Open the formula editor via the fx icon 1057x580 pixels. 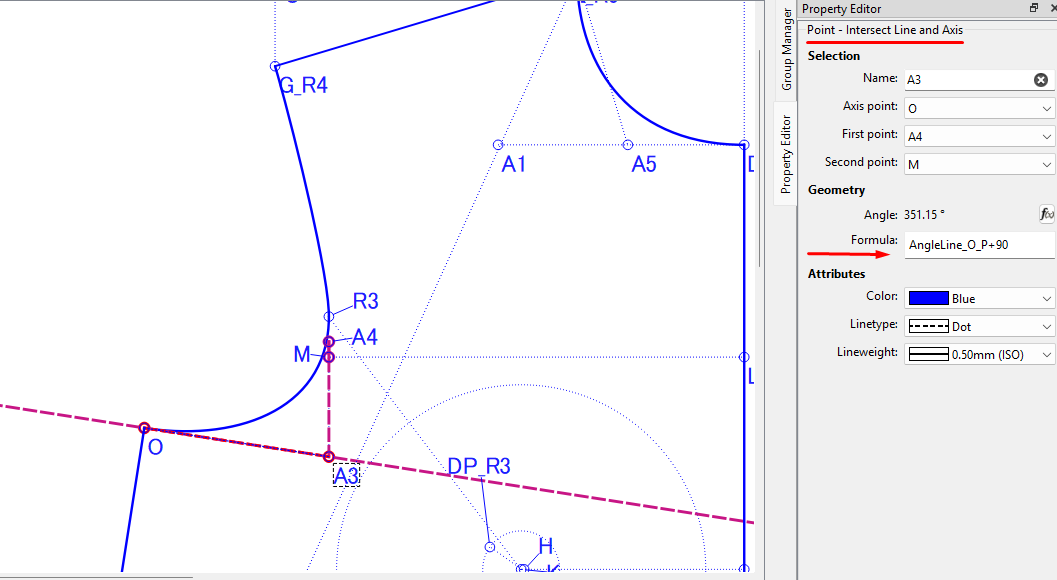pos(1047,214)
